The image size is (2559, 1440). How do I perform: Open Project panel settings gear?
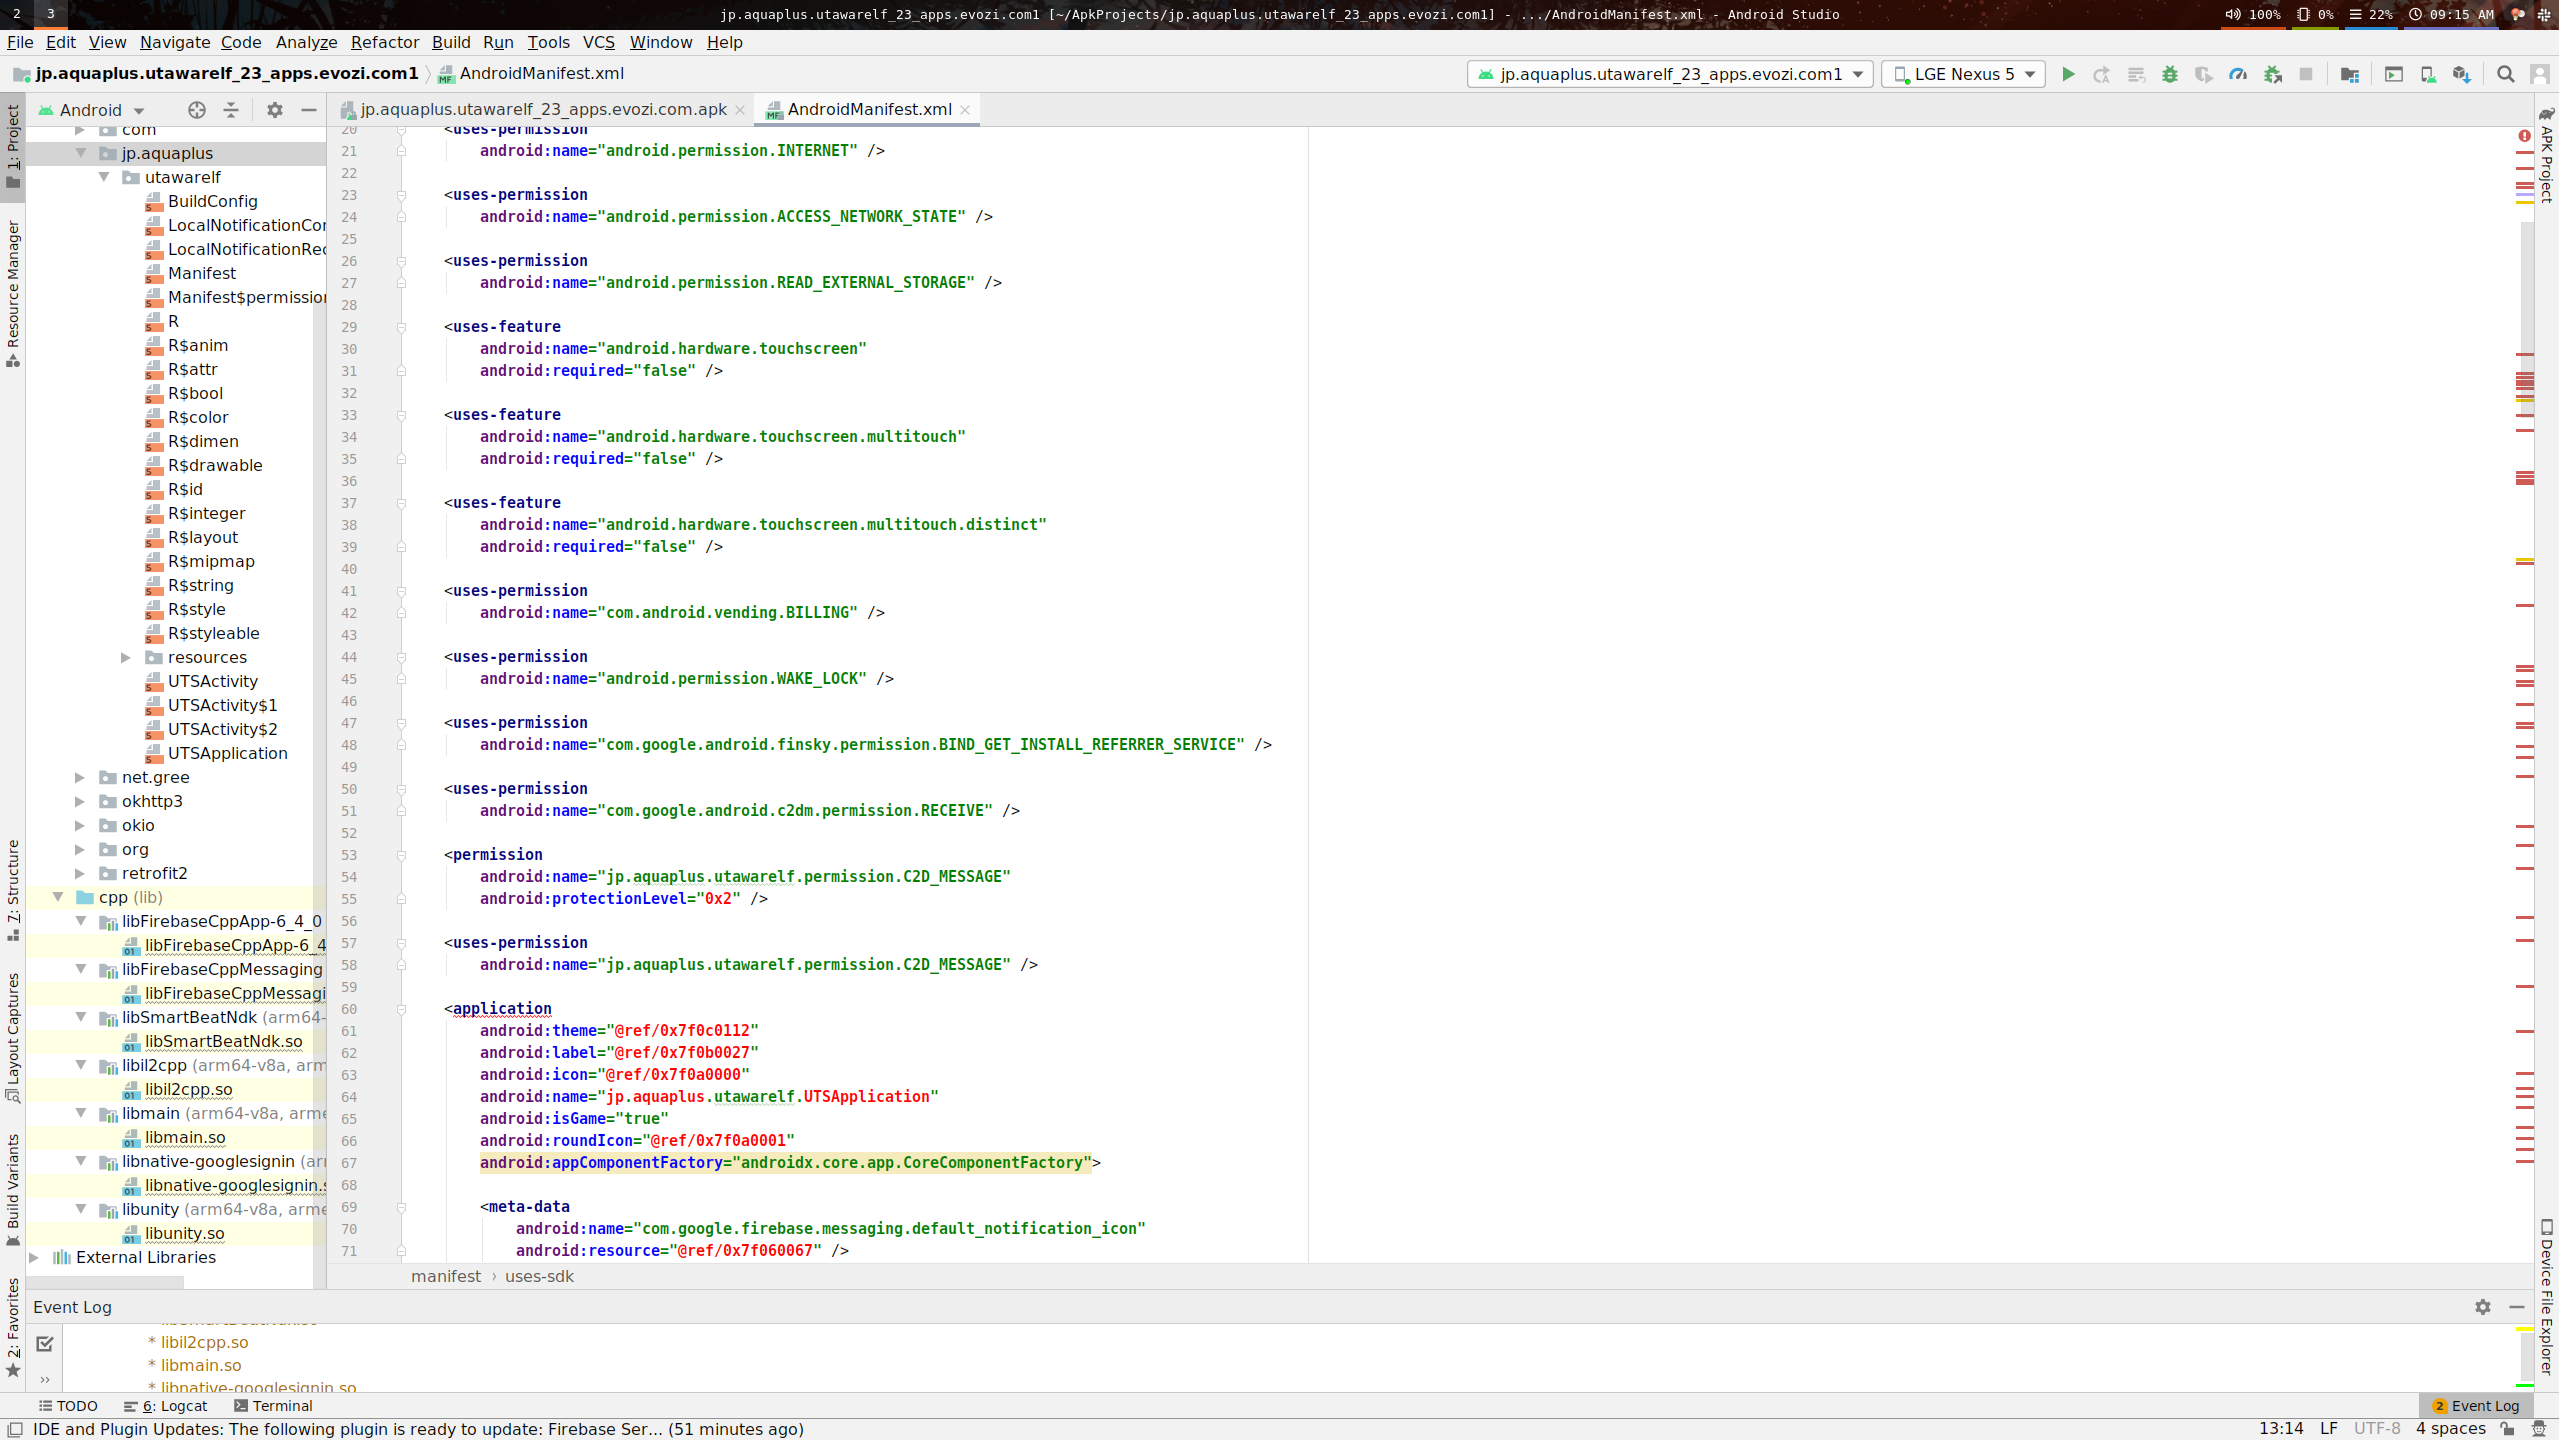coord(275,110)
